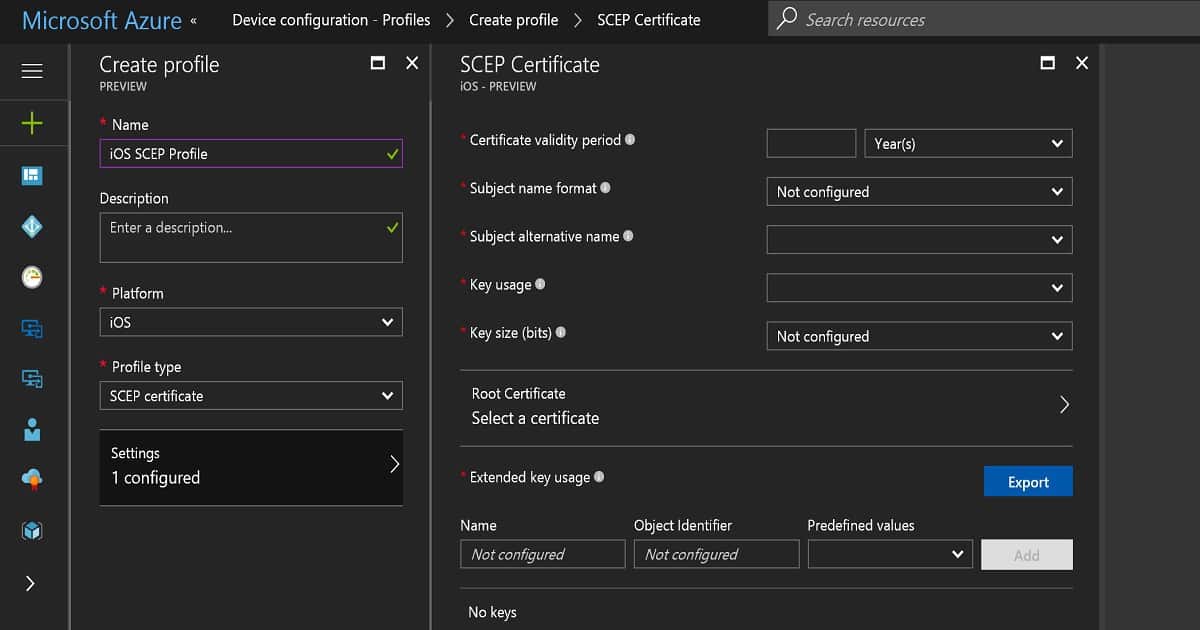Open the cube resource icon in sidebar
Viewport: 1200px width, 630px height.
[x=32, y=531]
